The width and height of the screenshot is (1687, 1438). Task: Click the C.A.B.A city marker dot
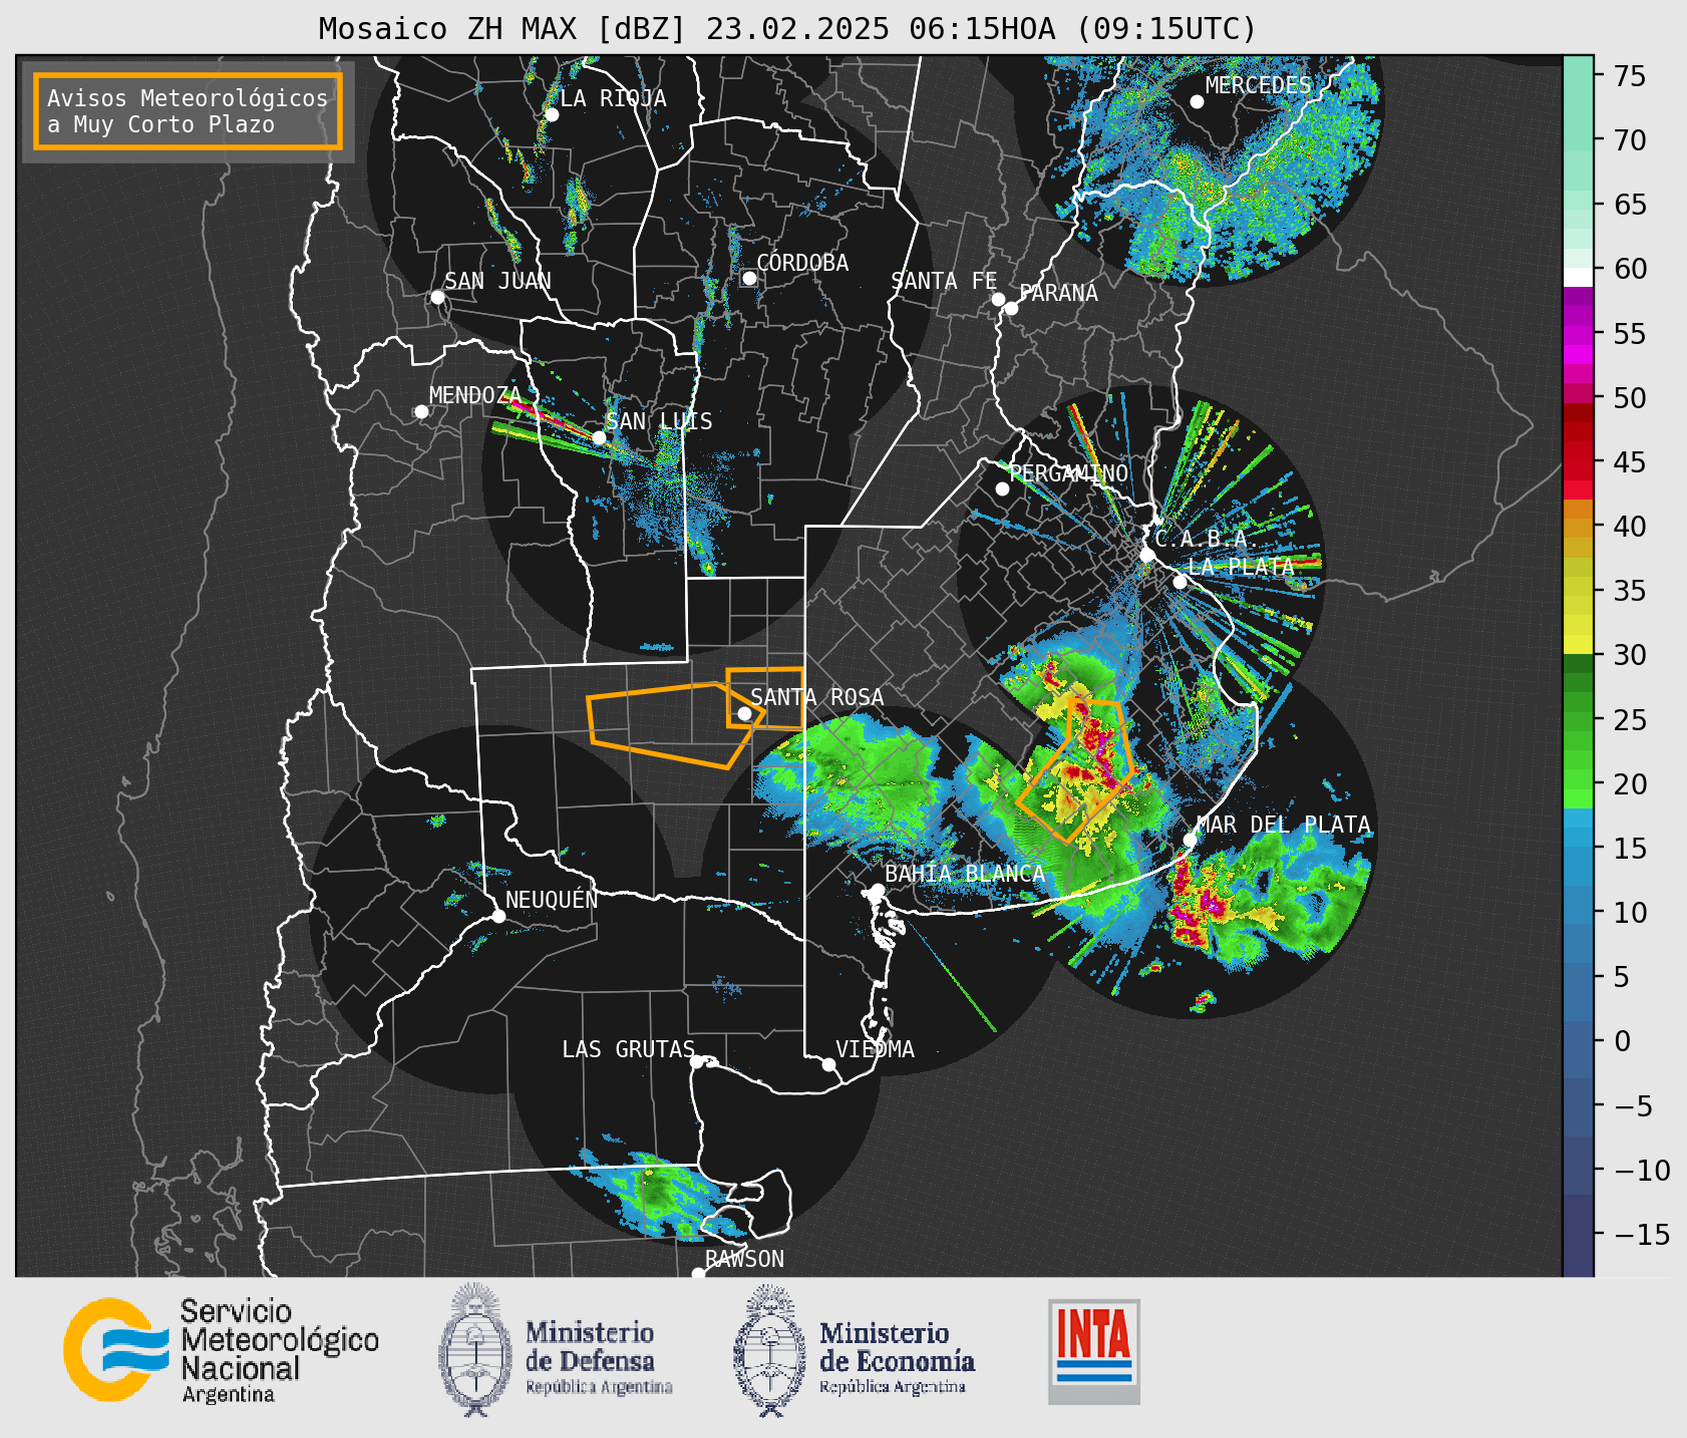pyautogui.click(x=1147, y=555)
